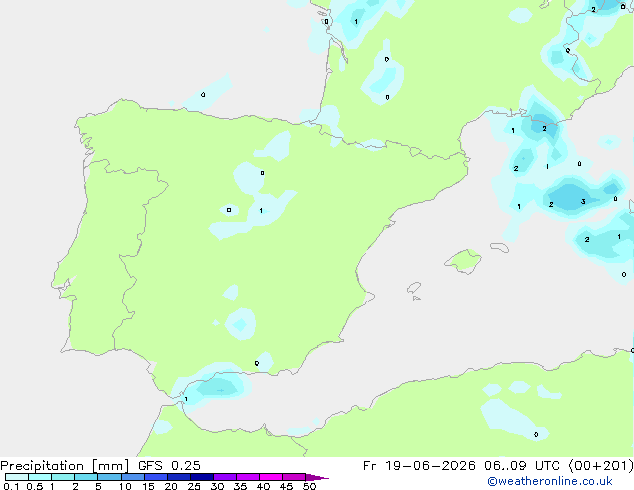Select the 35–40 mm violet legend swatch
Viewport: 634px width, 490px height.
[x=247, y=477]
